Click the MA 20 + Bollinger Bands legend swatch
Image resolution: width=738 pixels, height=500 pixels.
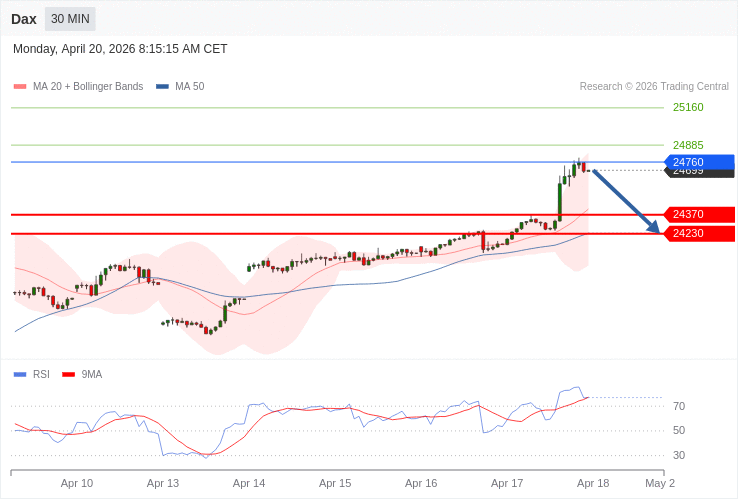tap(19, 87)
